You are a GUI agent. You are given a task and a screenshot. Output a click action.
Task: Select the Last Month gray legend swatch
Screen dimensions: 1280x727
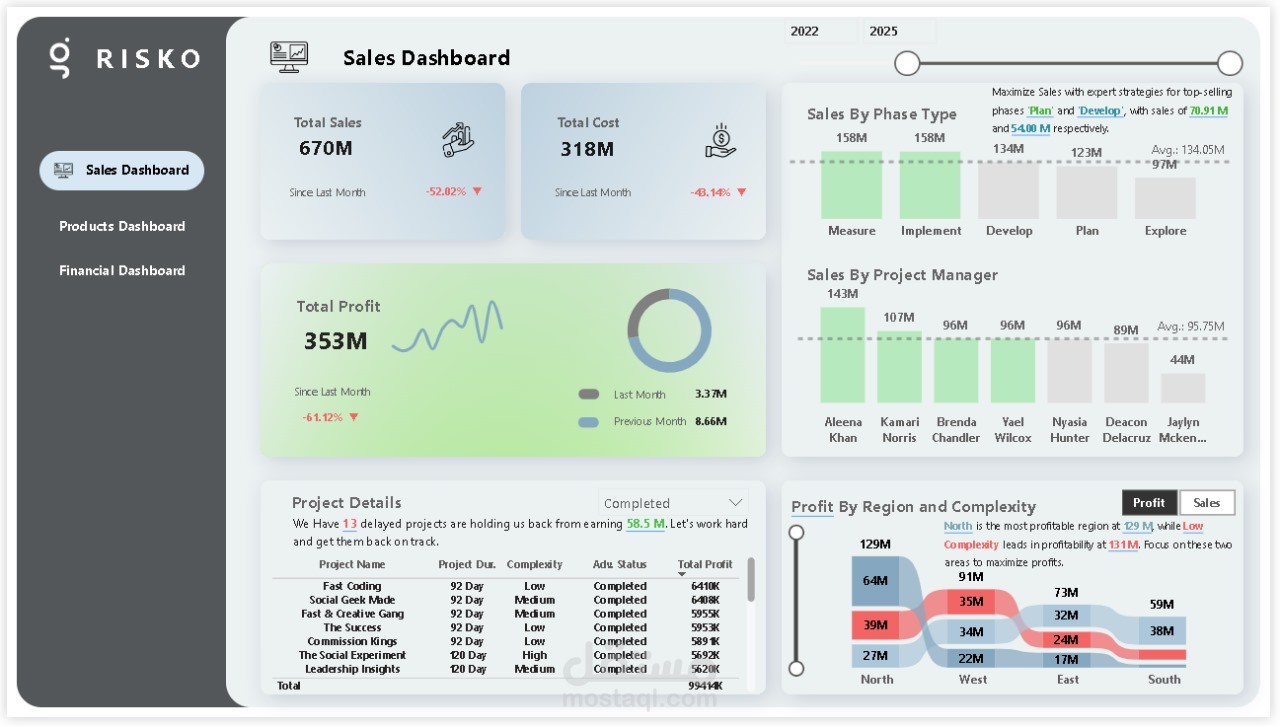pos(589,394)
